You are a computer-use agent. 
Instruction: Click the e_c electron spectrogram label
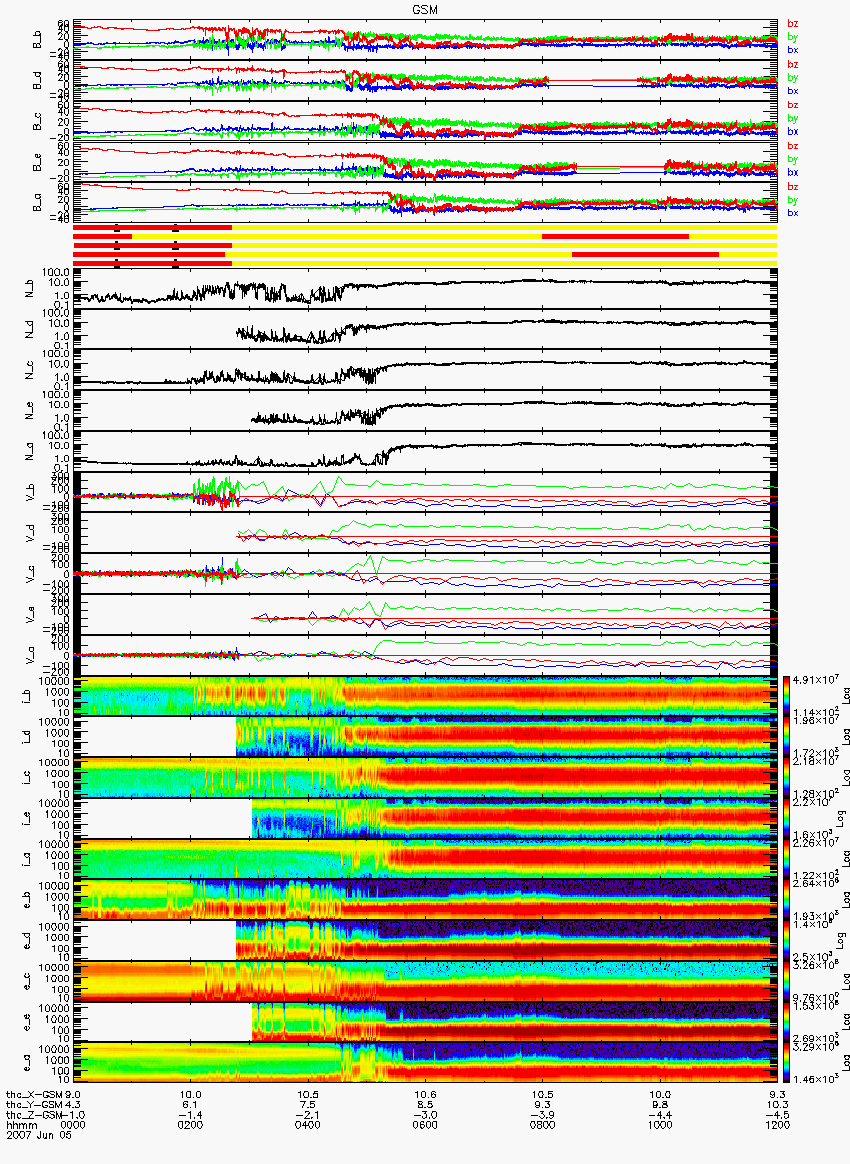27,981
